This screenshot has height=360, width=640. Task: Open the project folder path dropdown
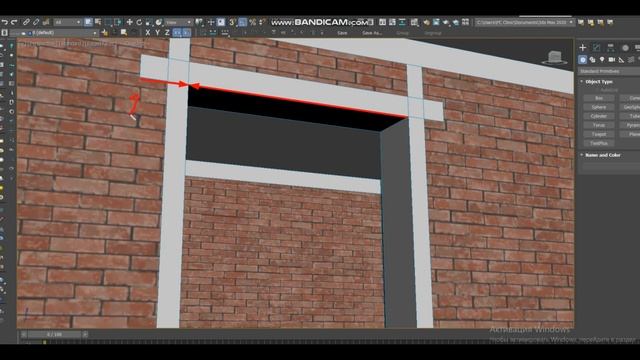point(525,22)
